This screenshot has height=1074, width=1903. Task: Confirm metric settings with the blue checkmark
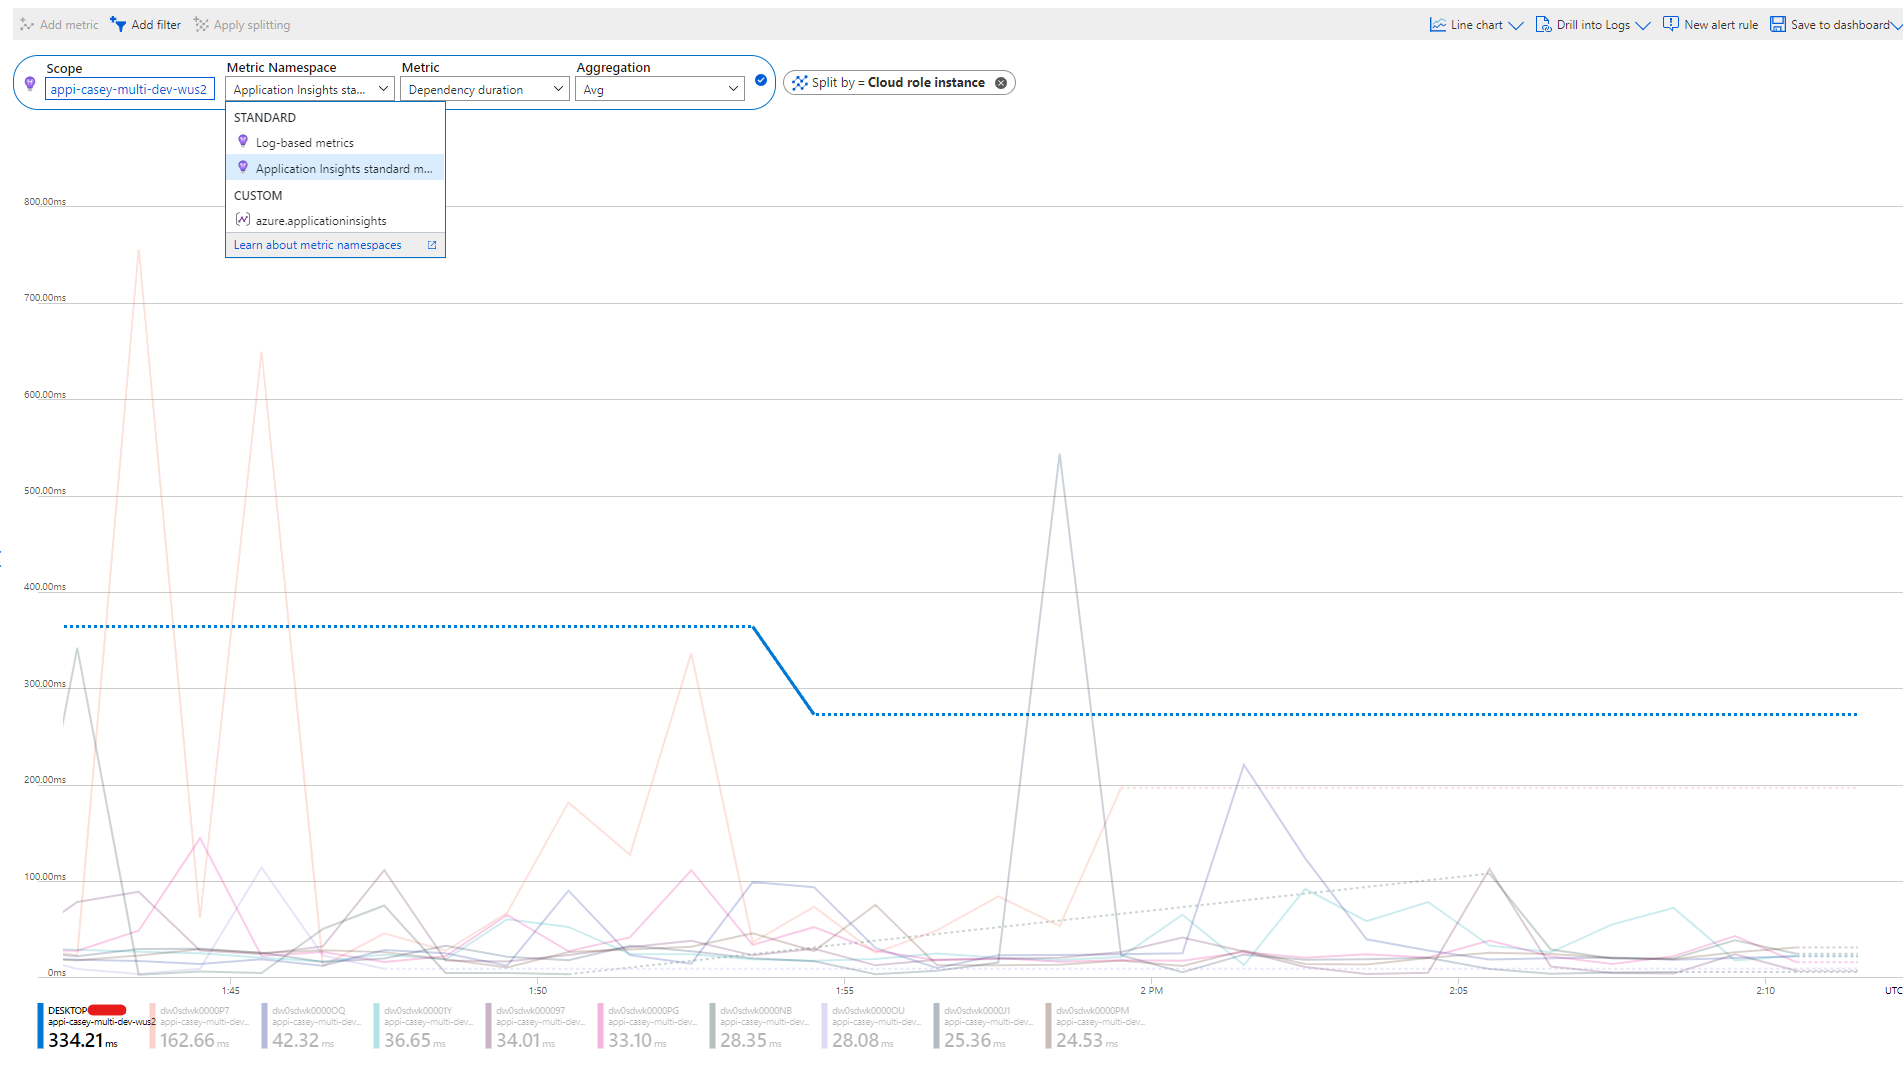click(x=761, y=81)
